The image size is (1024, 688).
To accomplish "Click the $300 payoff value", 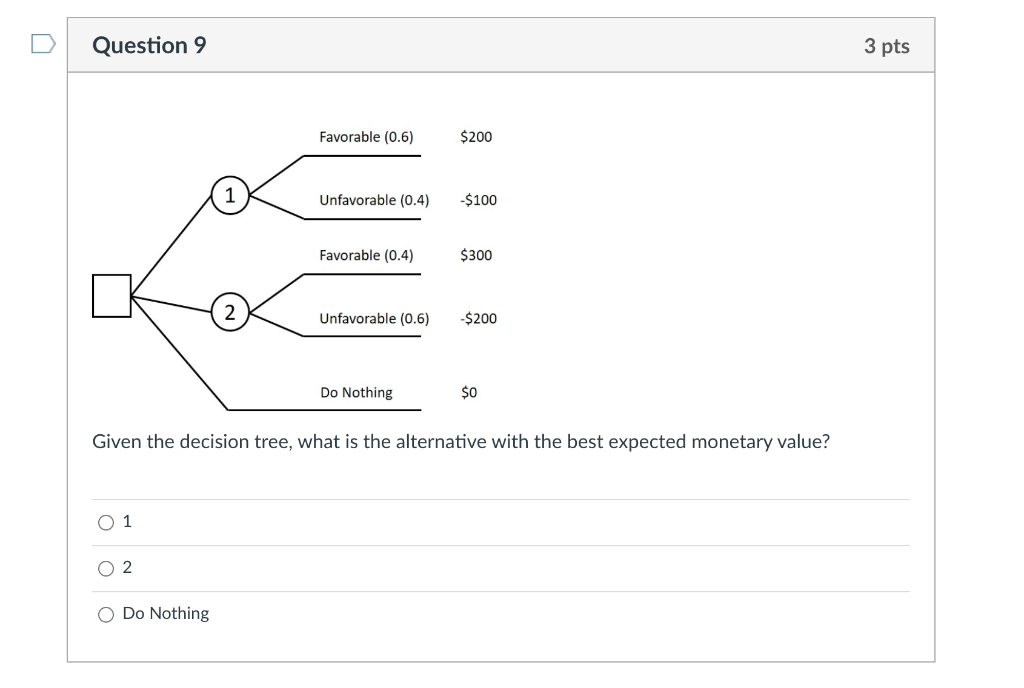I will (x=476, y=255).
